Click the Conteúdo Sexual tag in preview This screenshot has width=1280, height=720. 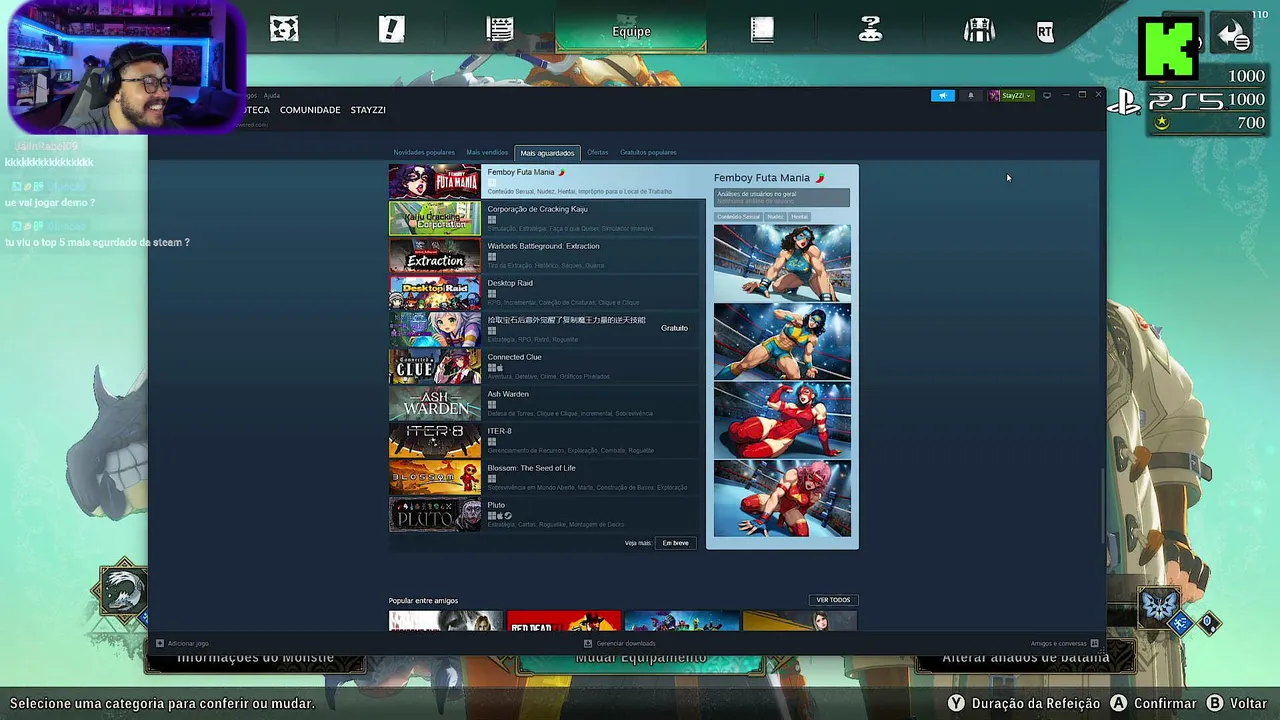[x=738, y=217]
